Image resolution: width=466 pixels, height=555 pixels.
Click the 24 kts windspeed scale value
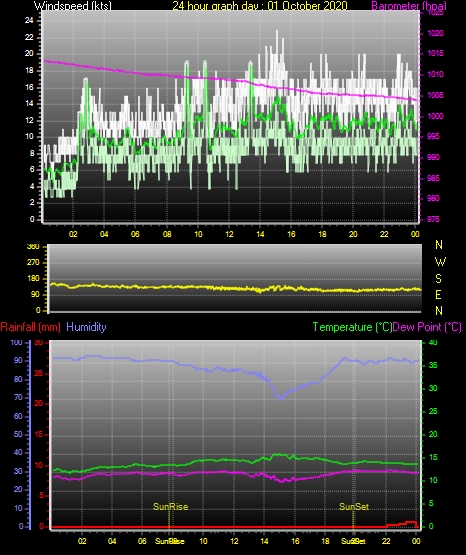point(29,21)
